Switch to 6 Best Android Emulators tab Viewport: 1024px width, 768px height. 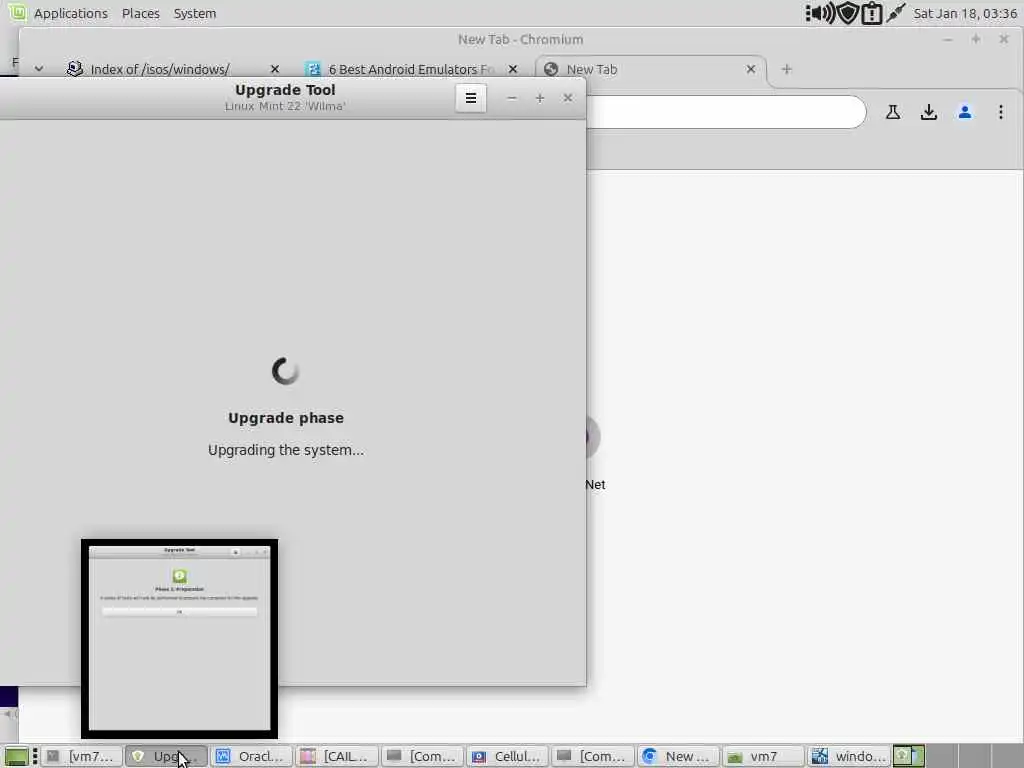pos(411,69)
